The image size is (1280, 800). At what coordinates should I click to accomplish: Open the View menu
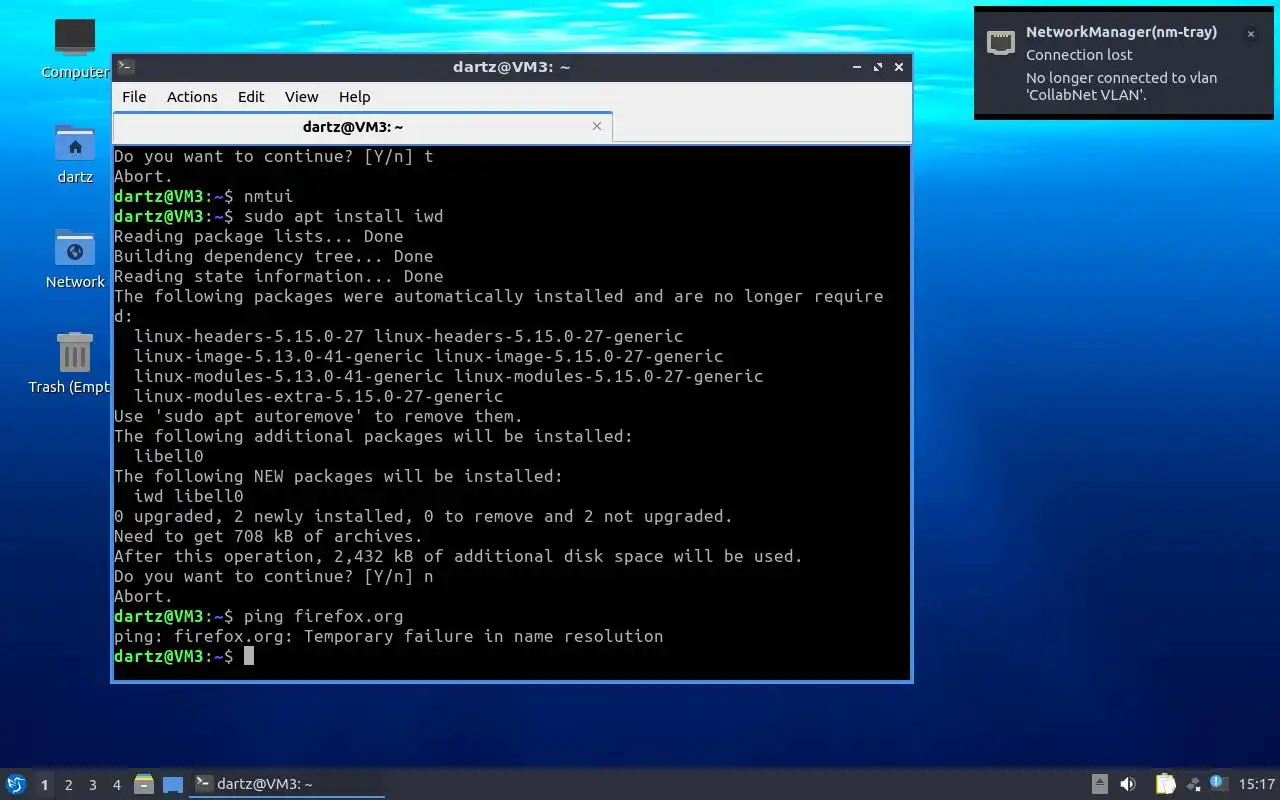301,97
